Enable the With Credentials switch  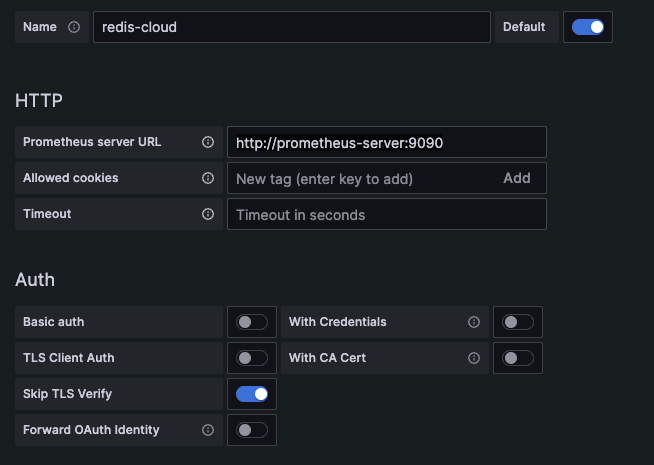click(518, 322)
